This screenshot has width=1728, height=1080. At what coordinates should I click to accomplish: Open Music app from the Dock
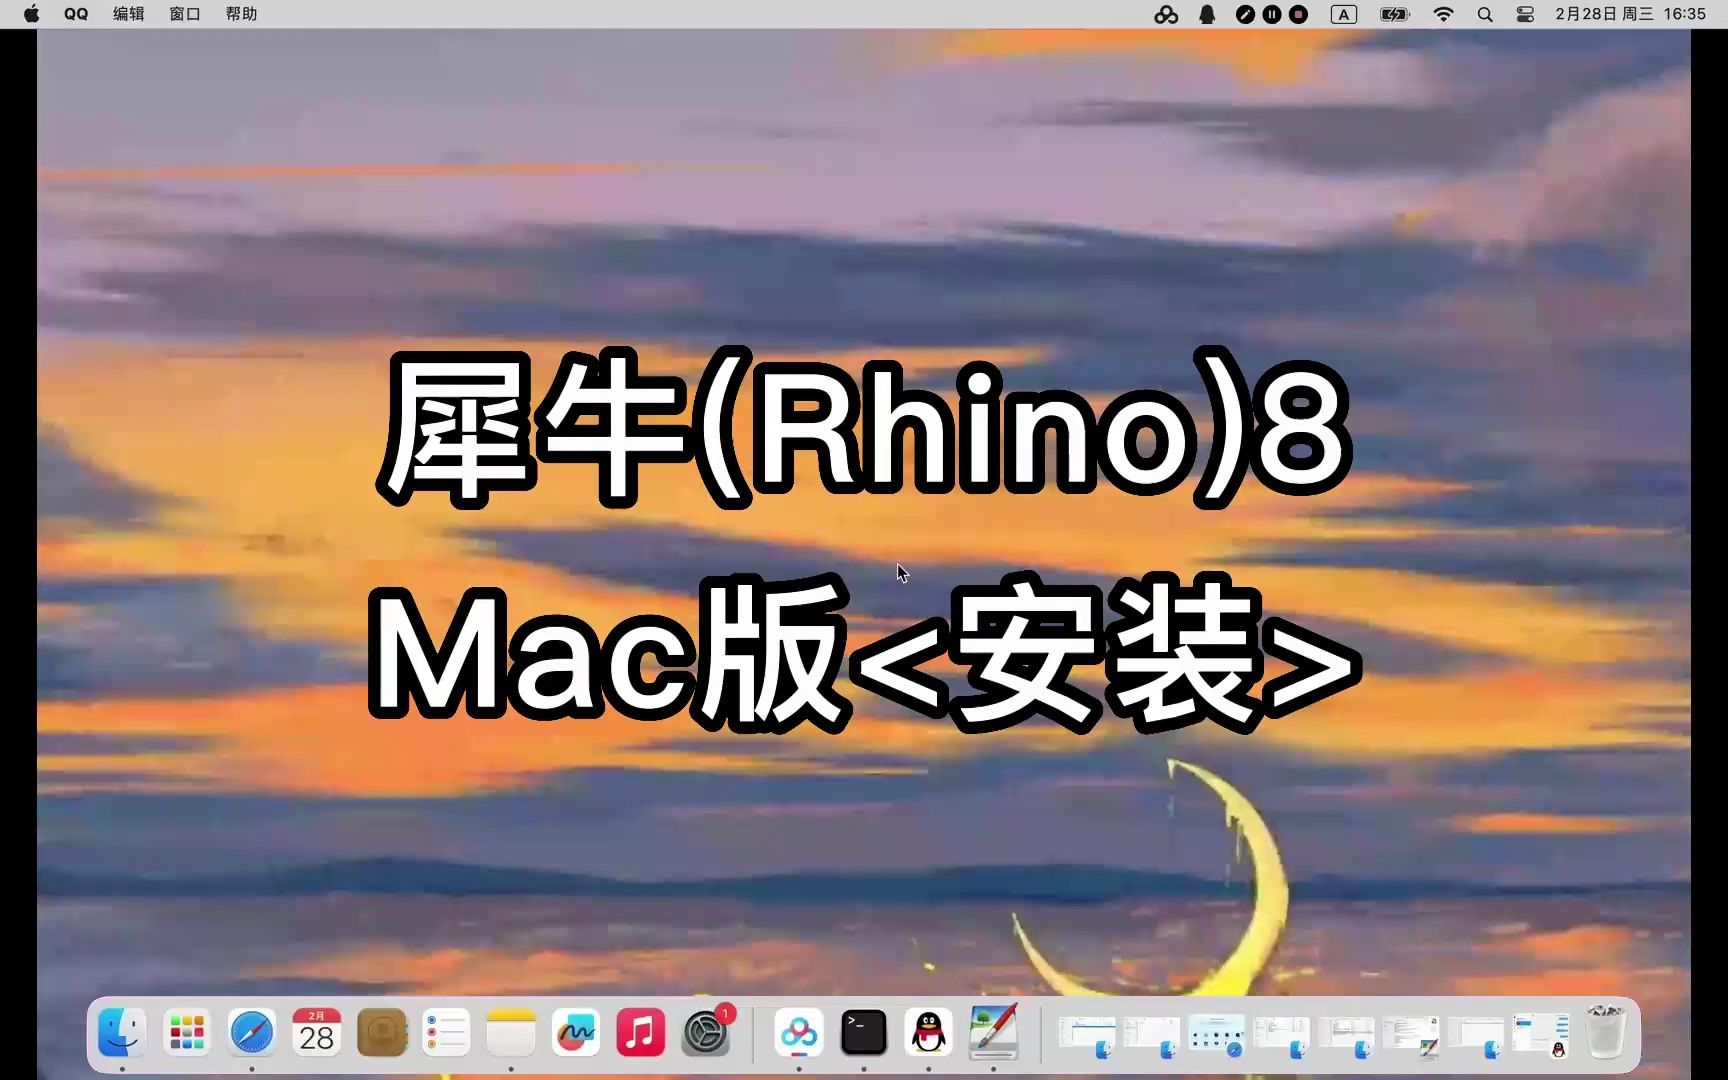[641, 1032]
